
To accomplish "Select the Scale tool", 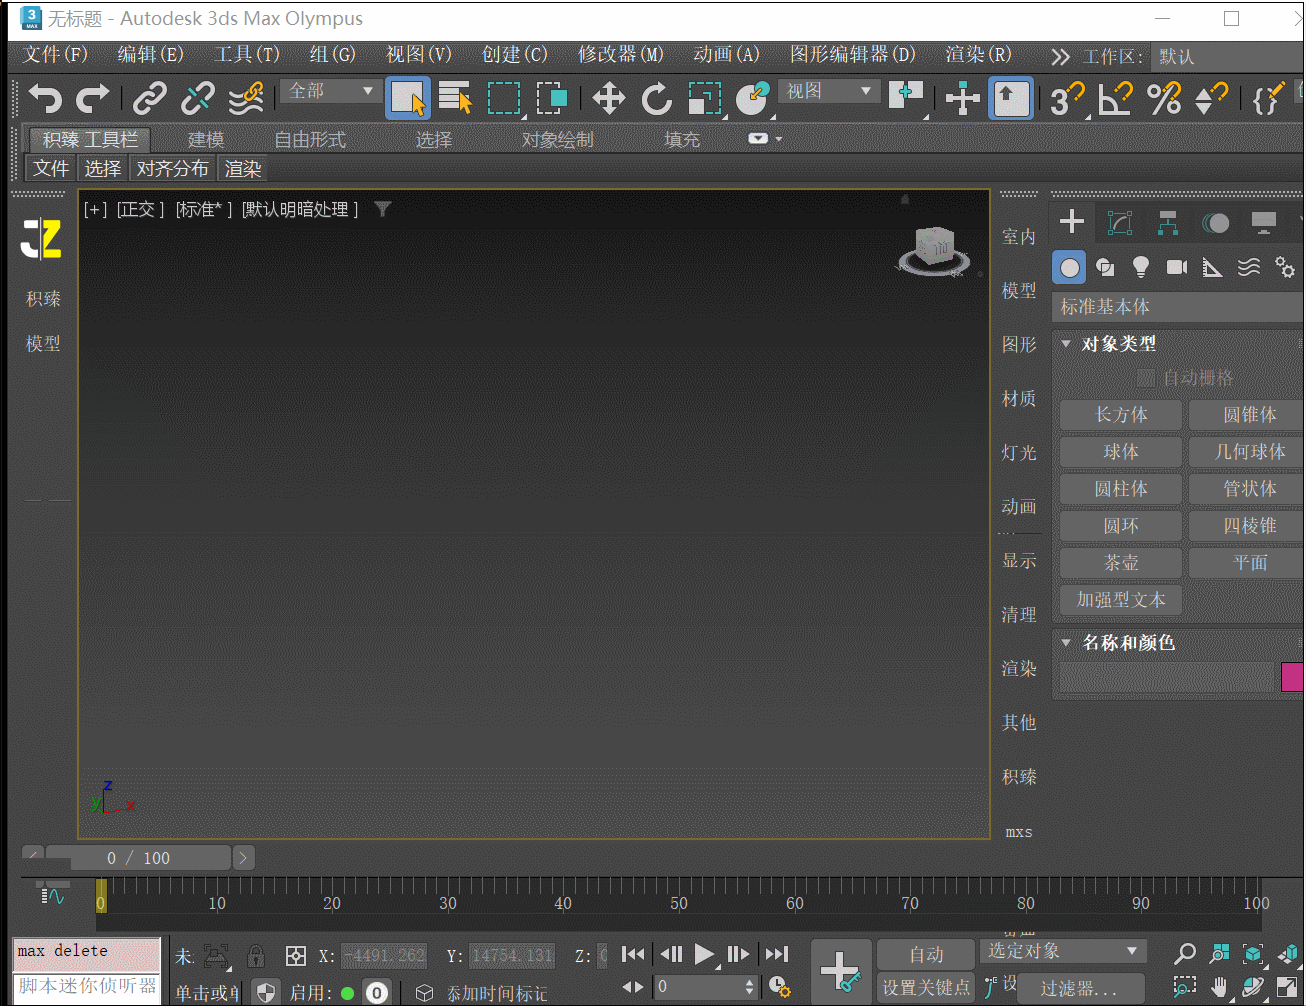I will point(705,98).
